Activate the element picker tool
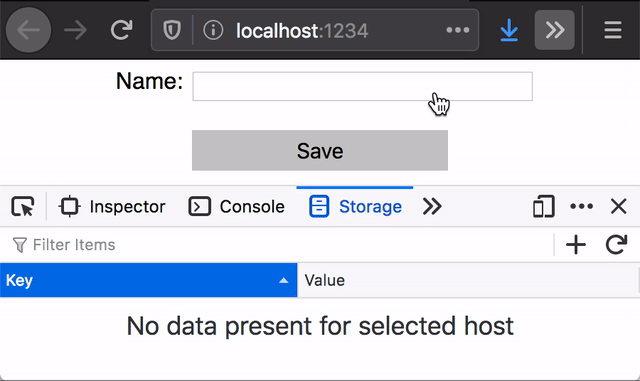The image size is (640, 381). coord(23,206)
